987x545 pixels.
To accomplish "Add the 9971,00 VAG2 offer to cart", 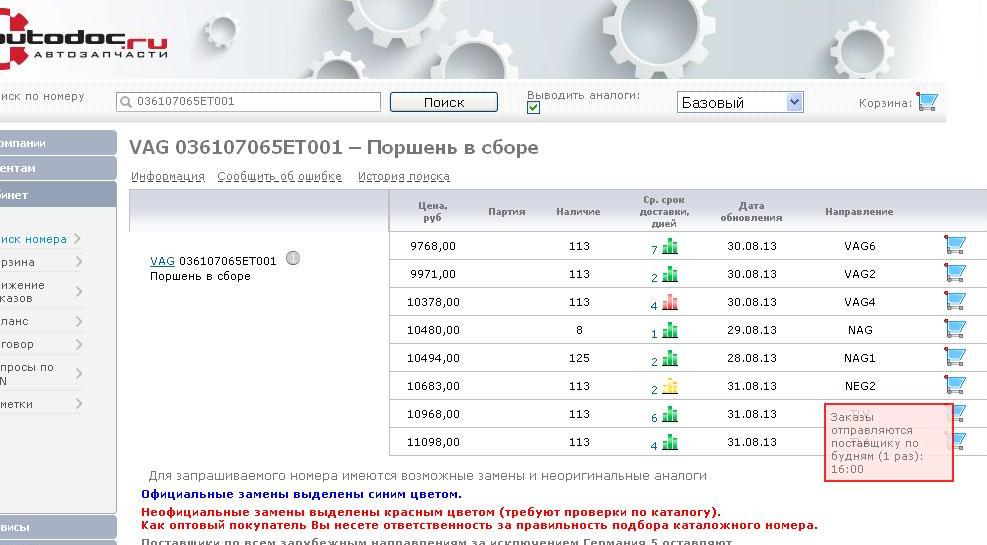I will tap(954, 273).
